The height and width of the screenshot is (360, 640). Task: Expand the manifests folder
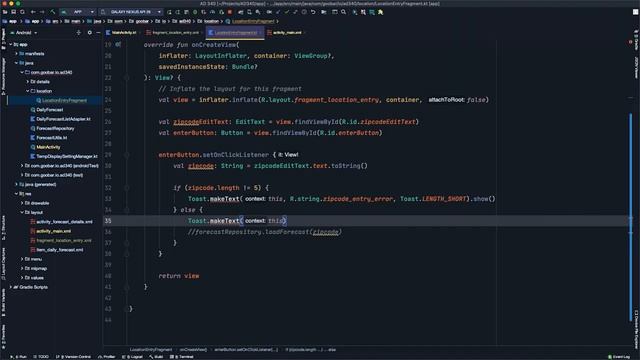coord(16,54)
